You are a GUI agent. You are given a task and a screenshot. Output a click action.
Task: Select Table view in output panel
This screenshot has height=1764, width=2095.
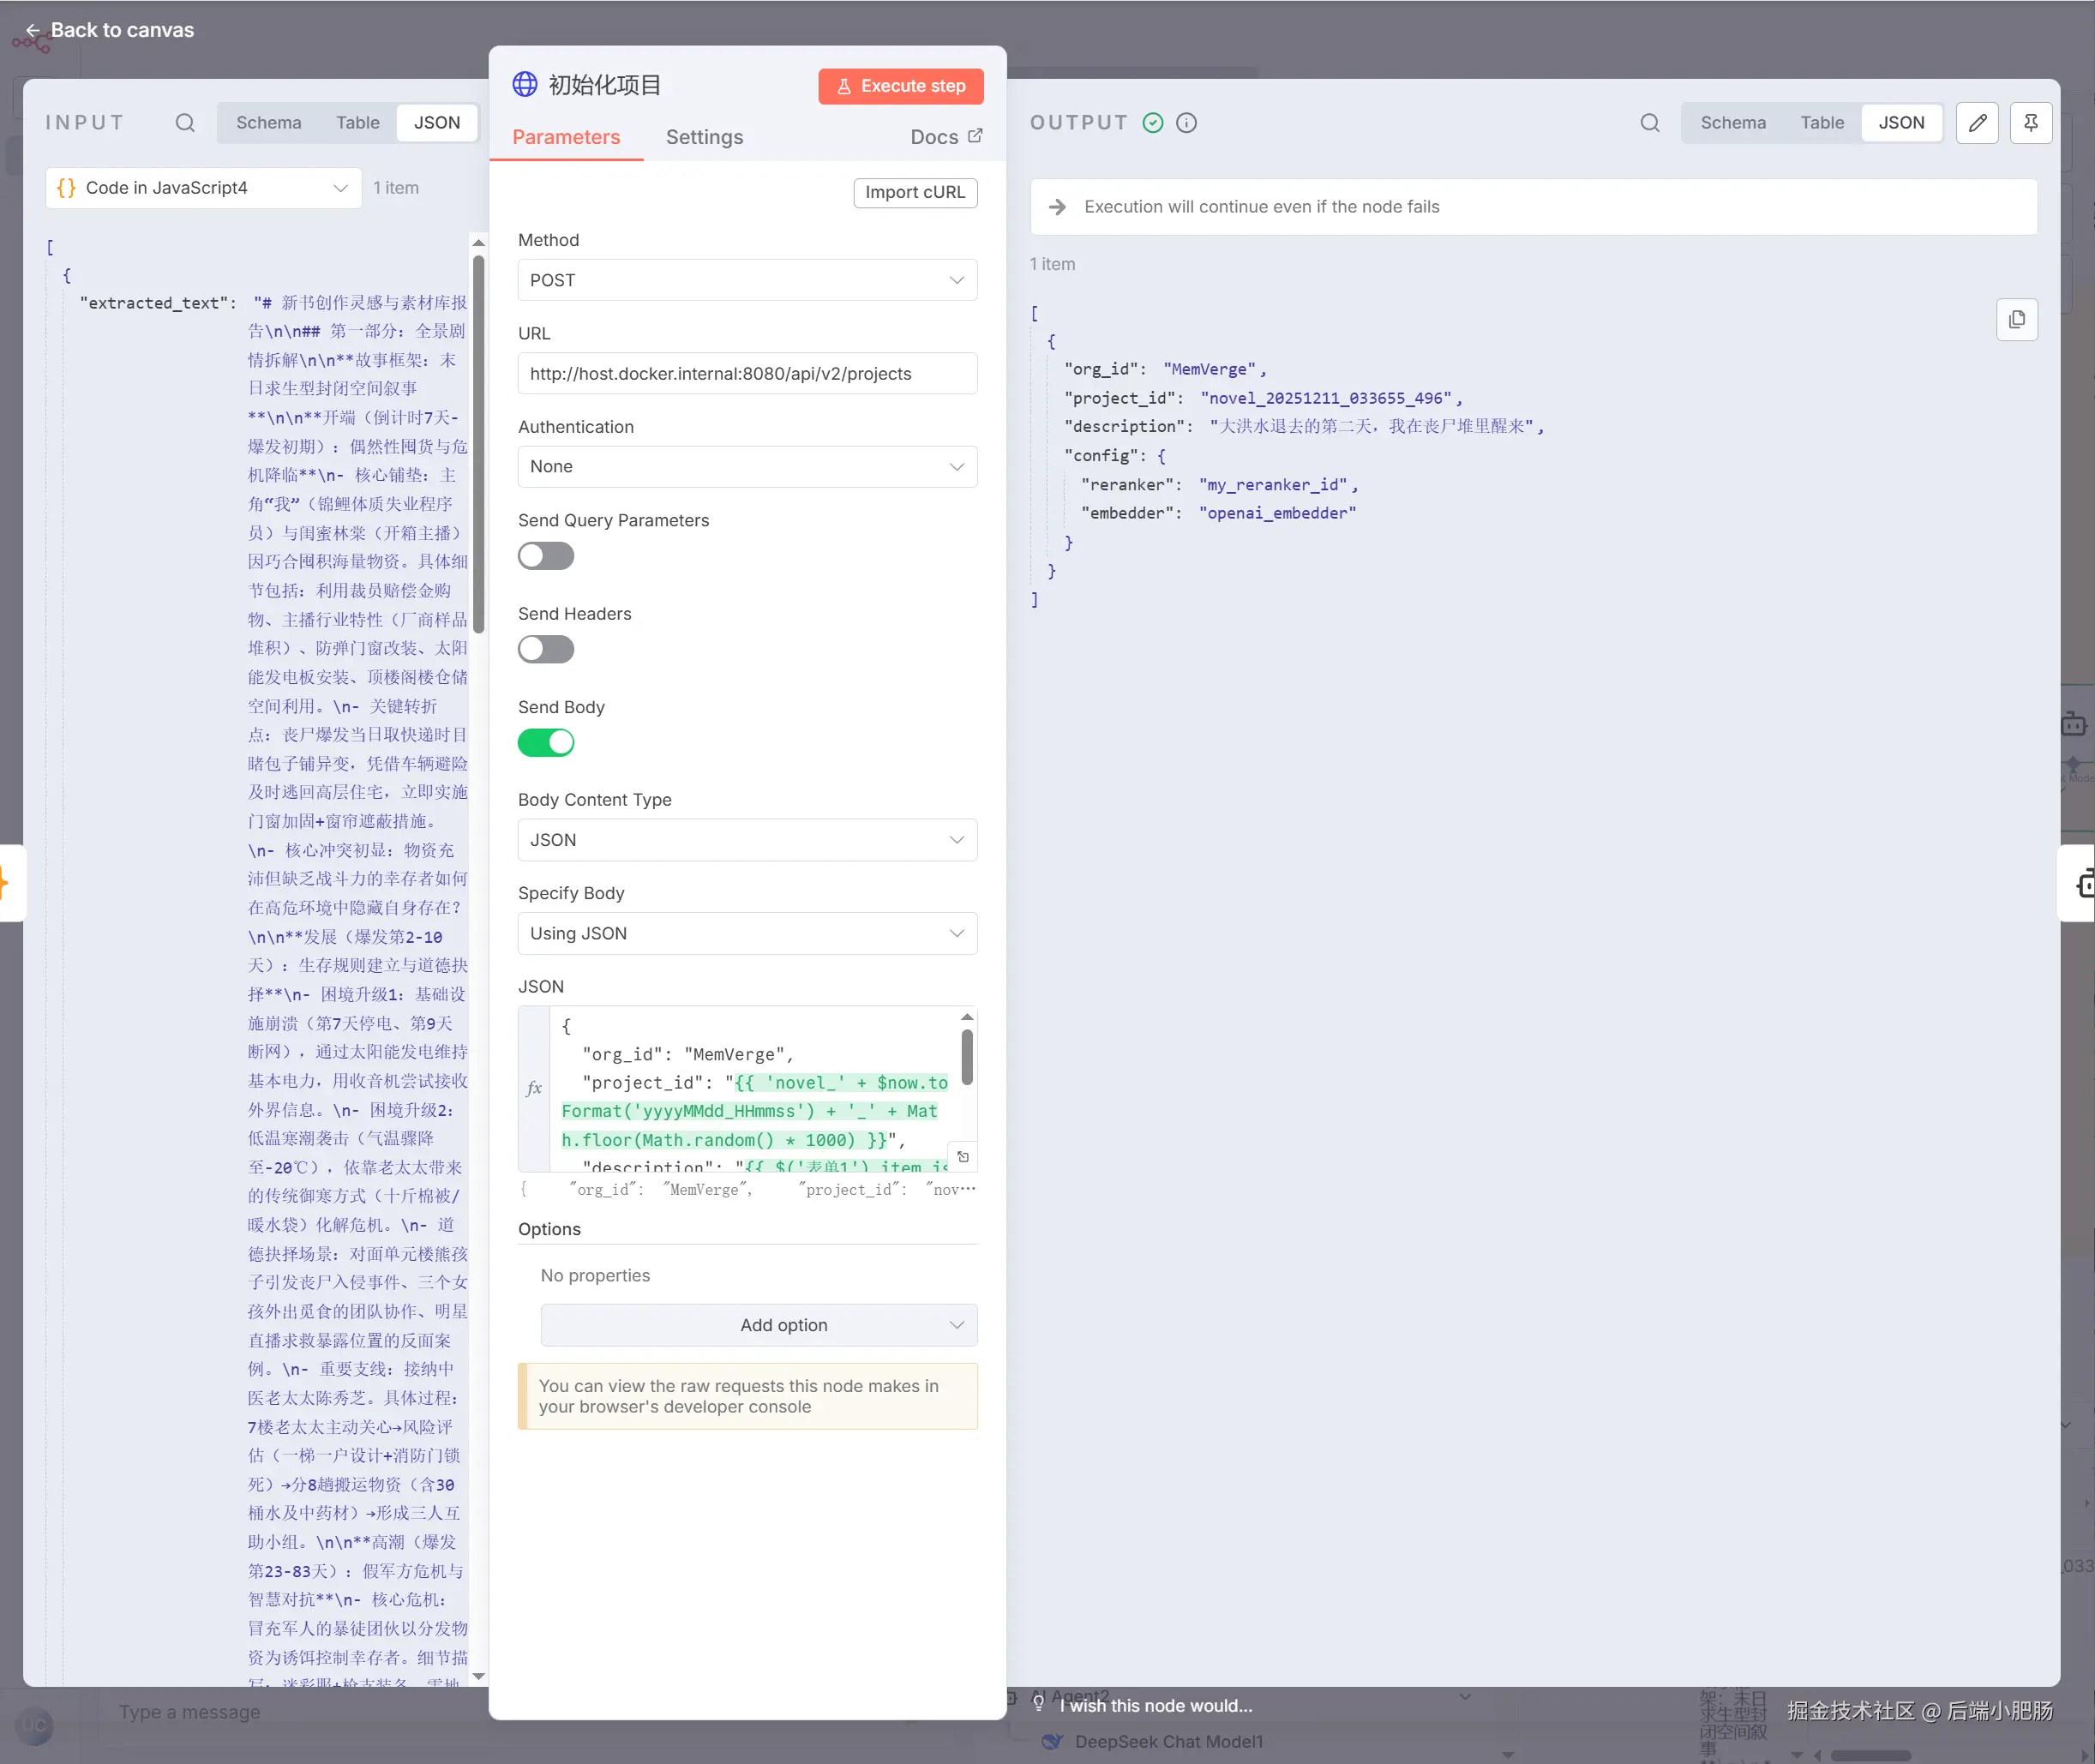[x=1821, y=123]
